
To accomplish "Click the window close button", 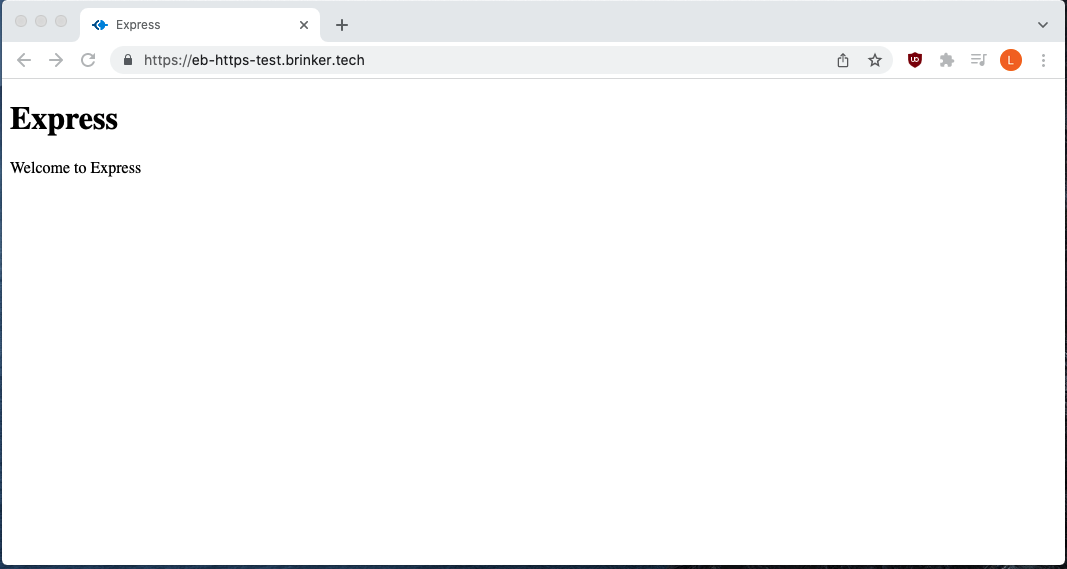I will [x=21, y=21].
